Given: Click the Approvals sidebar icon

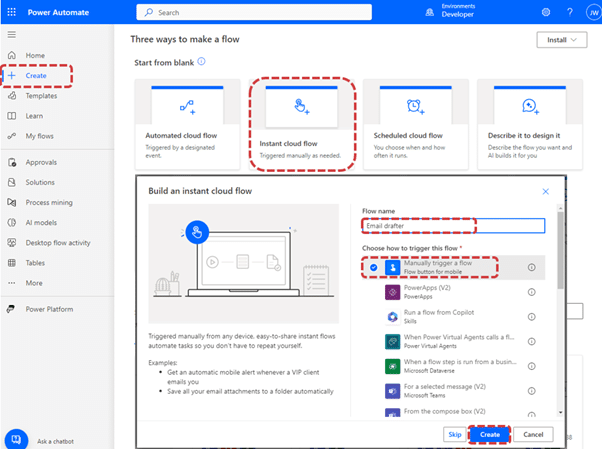Looking at the screenshot, I should pyautogui.click(x=12, y=162).
